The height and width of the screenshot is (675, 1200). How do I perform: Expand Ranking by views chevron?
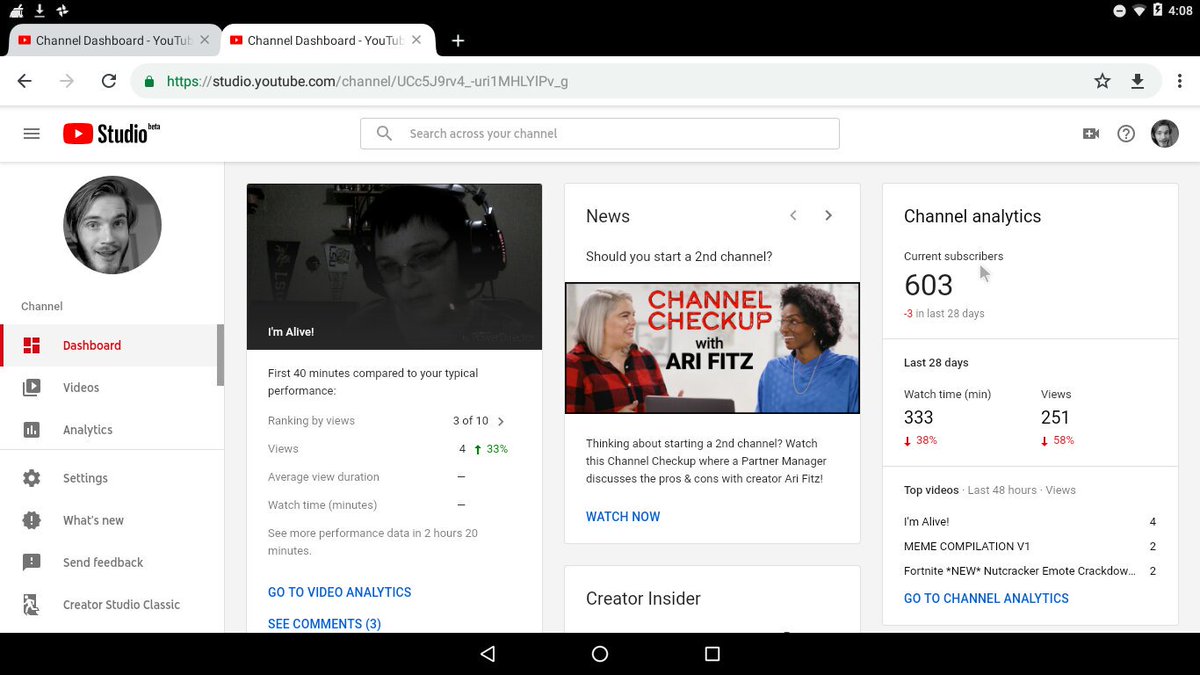pos(501,421)
